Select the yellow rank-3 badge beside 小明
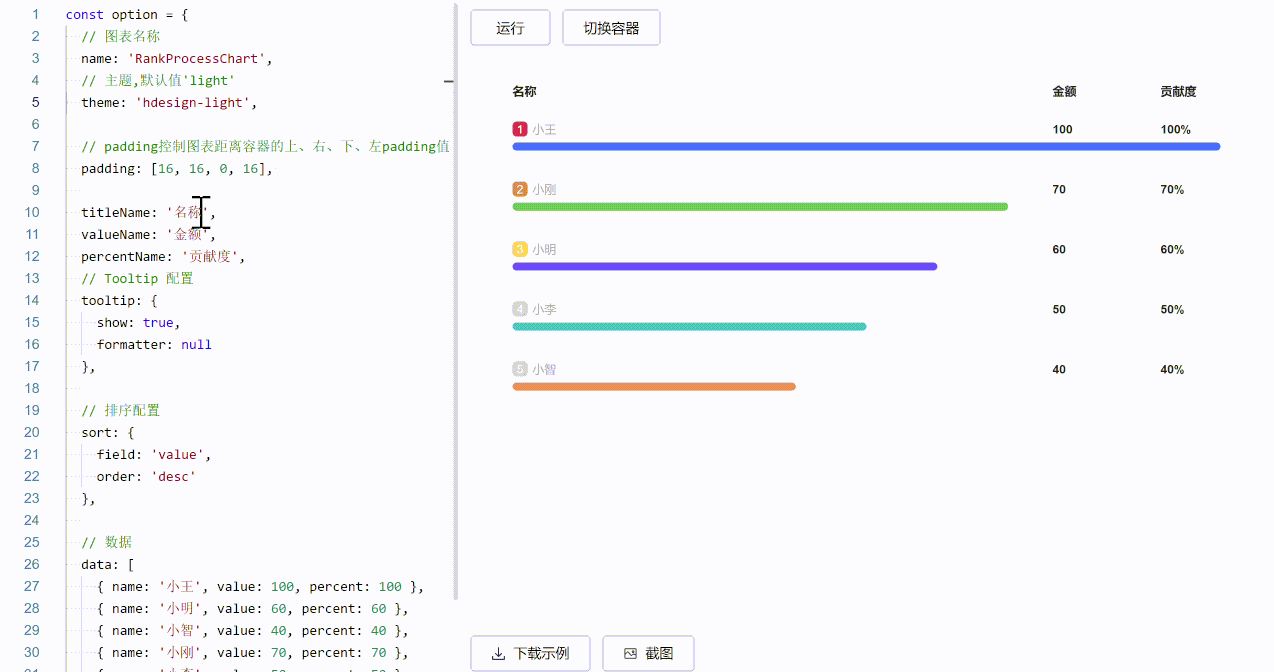Viewport: 1274px width, 672px height. coord(519,249)
